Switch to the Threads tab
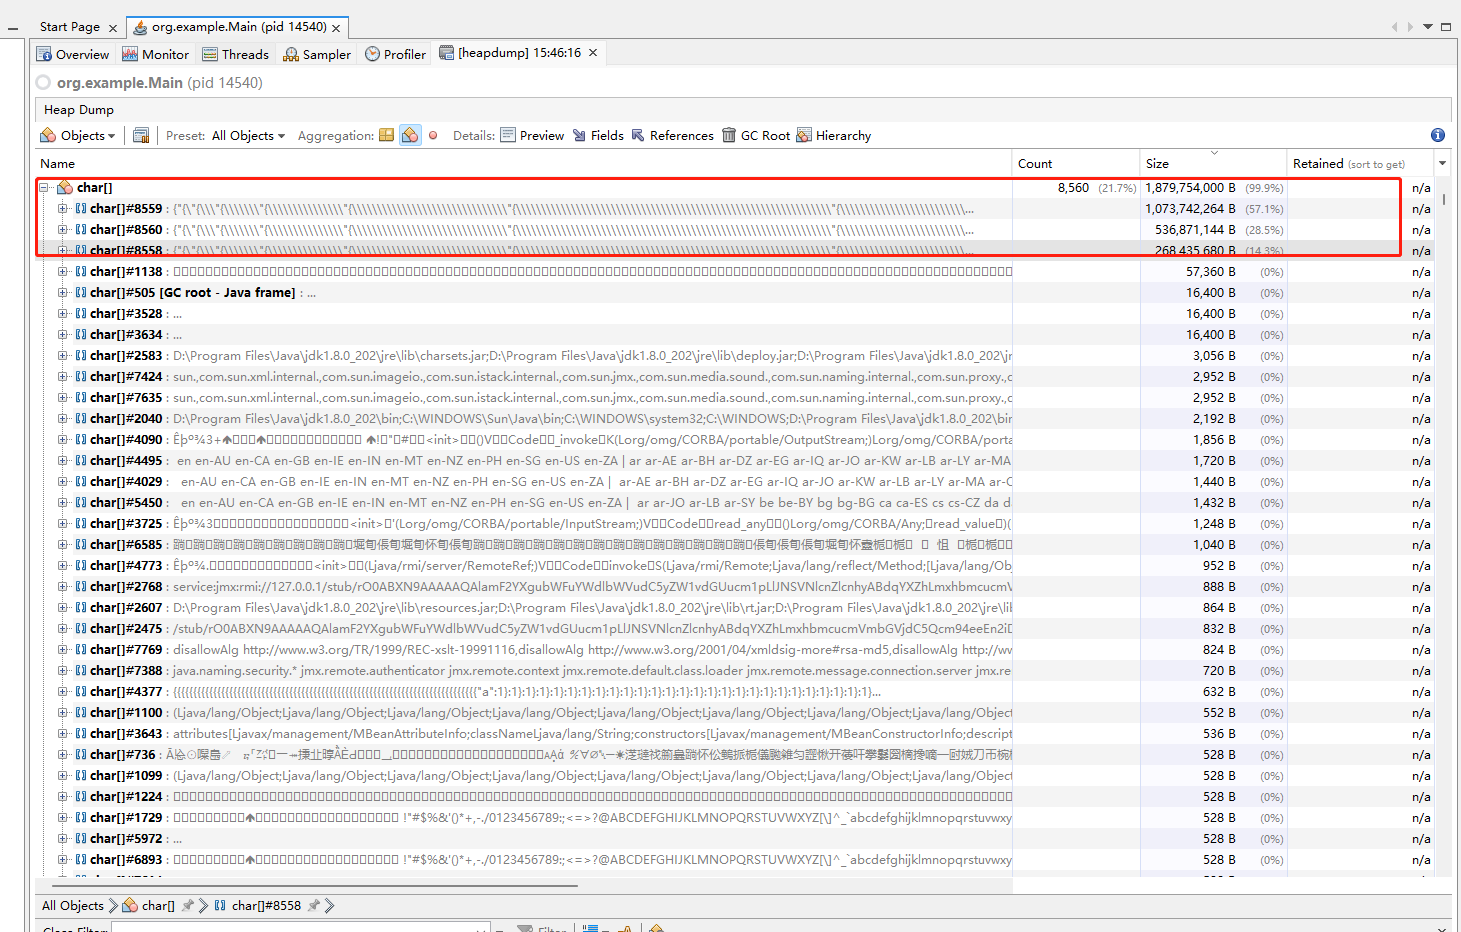The width and height of the screenshot is (1461, 932). click(235, 54)
